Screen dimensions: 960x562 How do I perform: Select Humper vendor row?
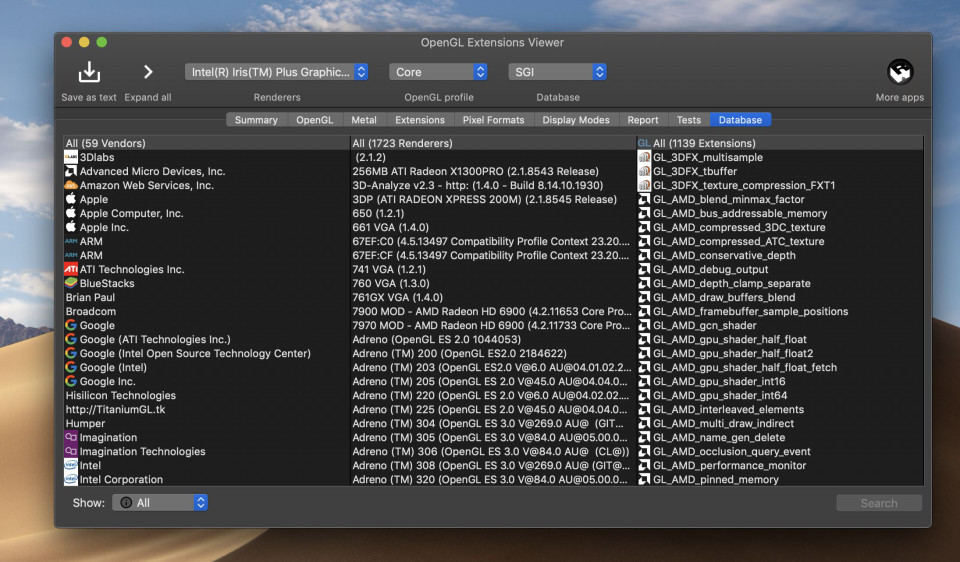pyautogui.click(x=206, y=424)
